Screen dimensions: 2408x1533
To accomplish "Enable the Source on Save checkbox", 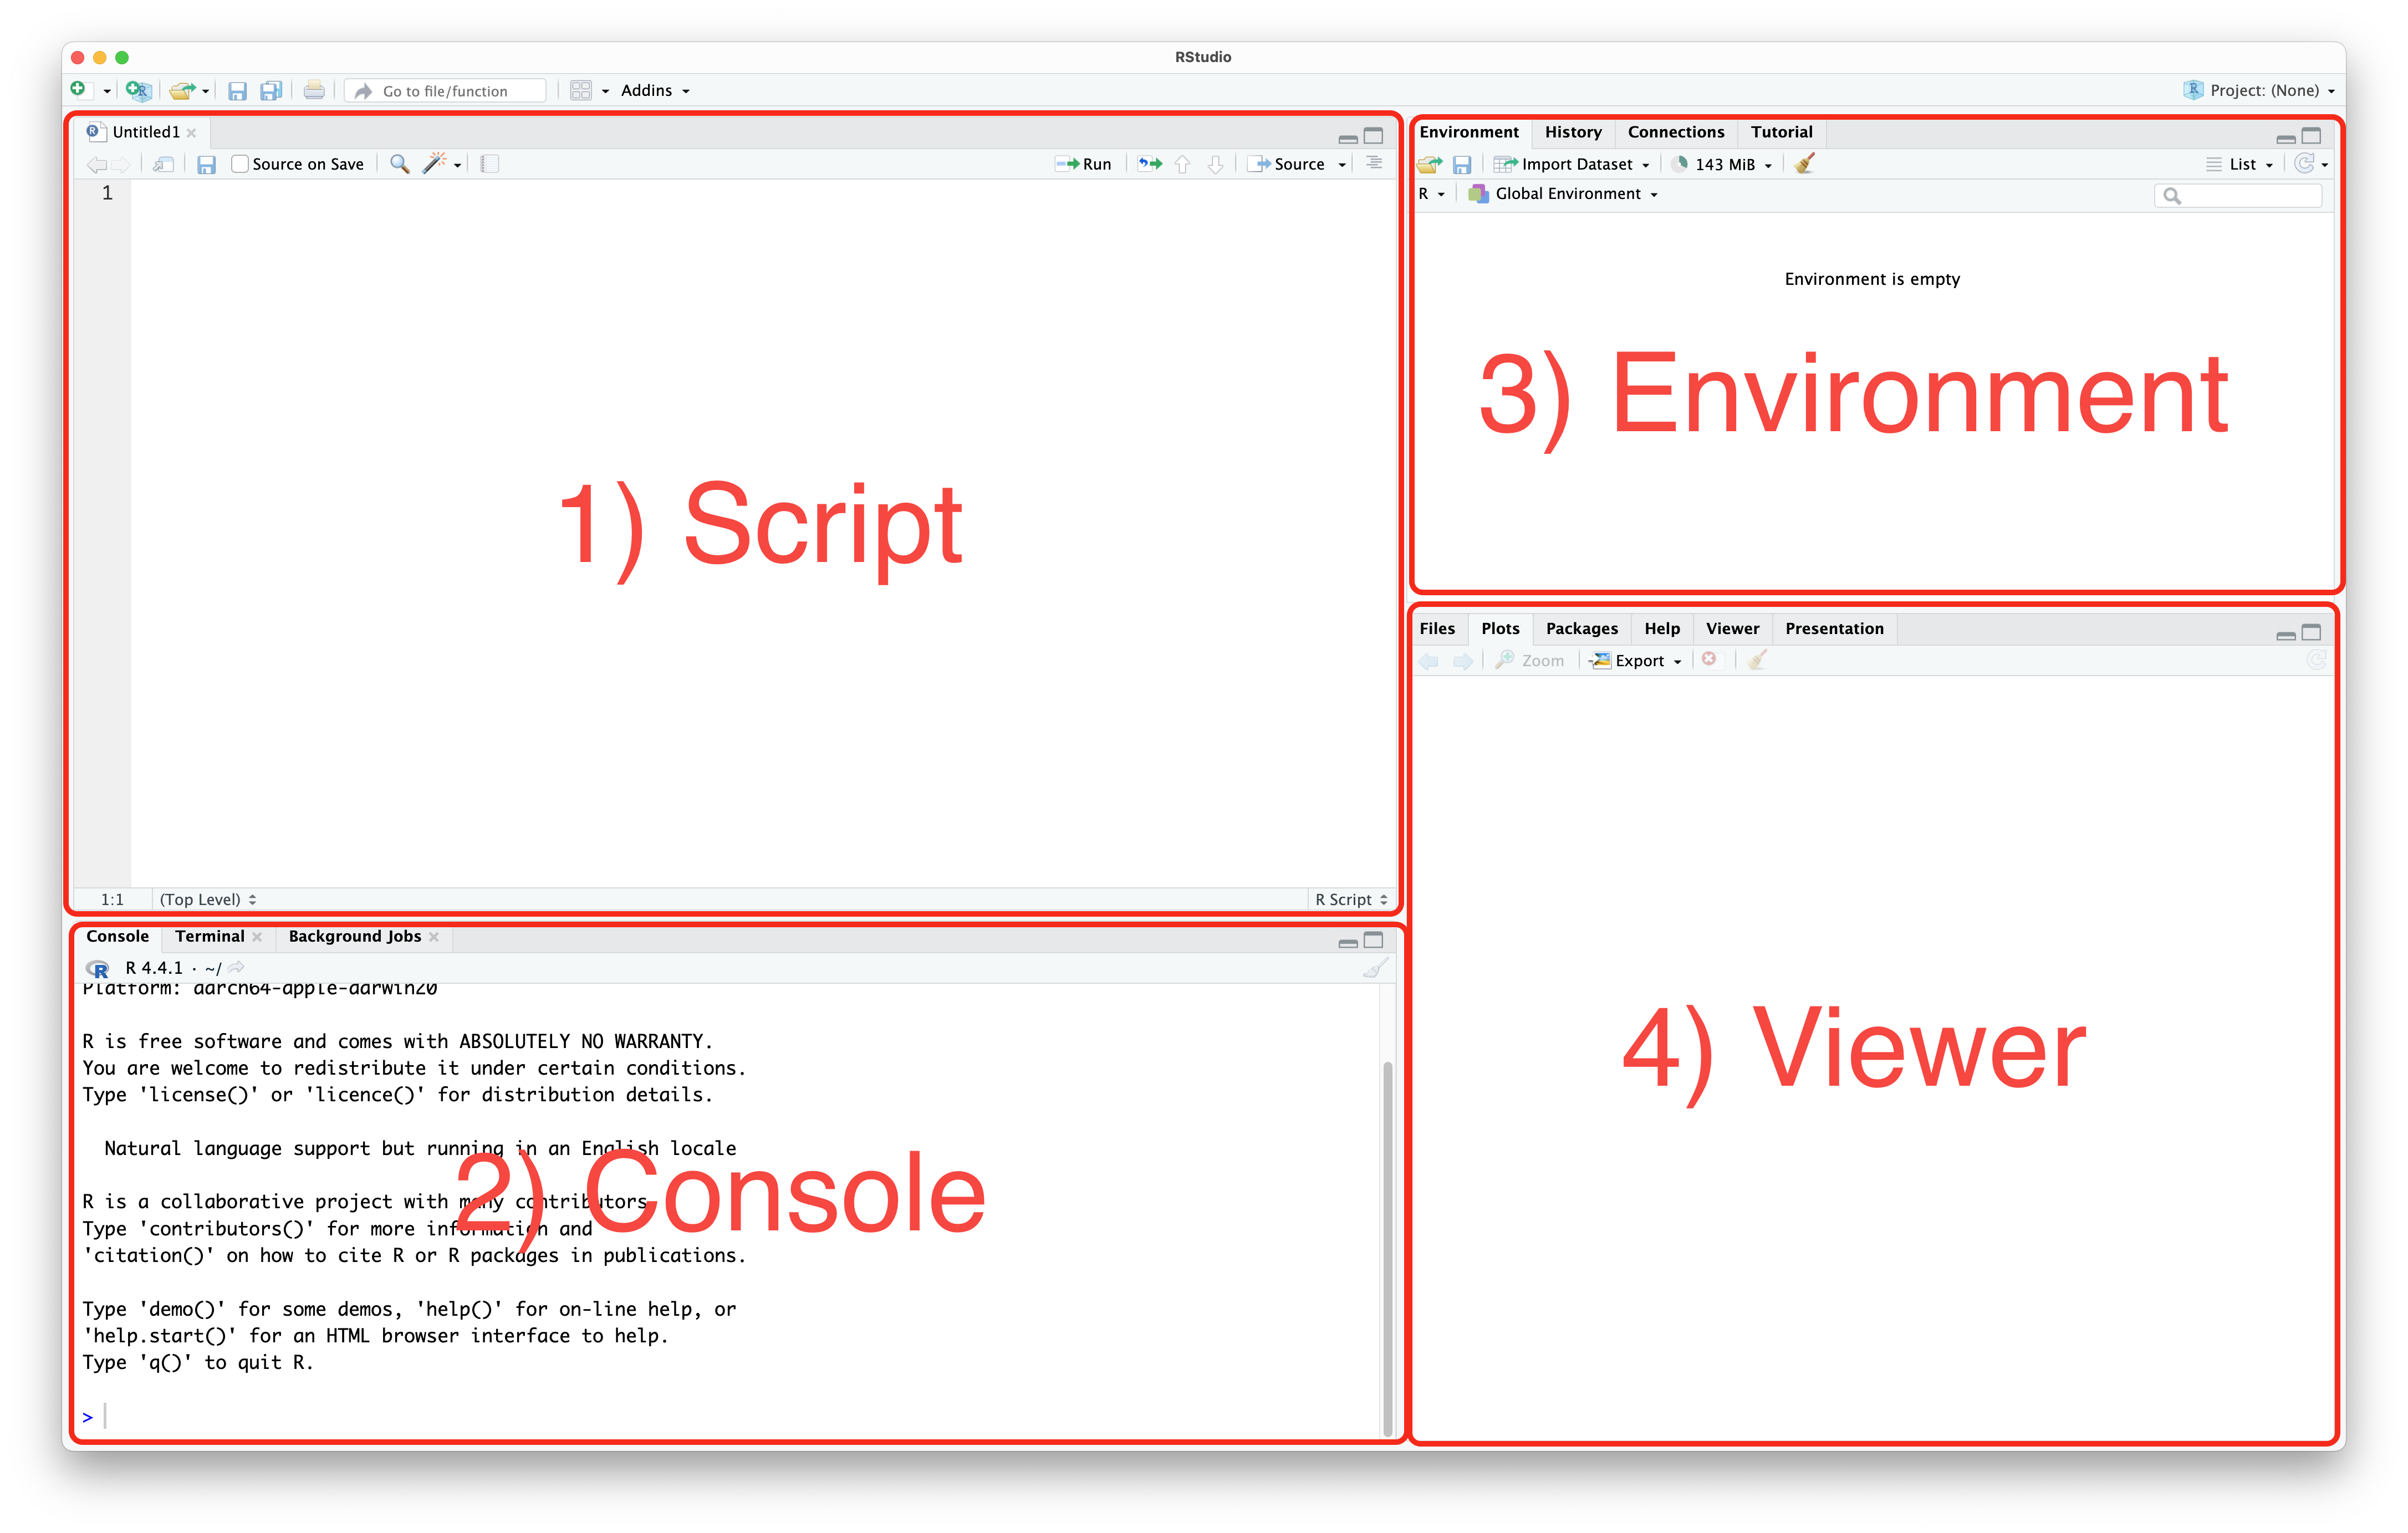I will 240,164.
